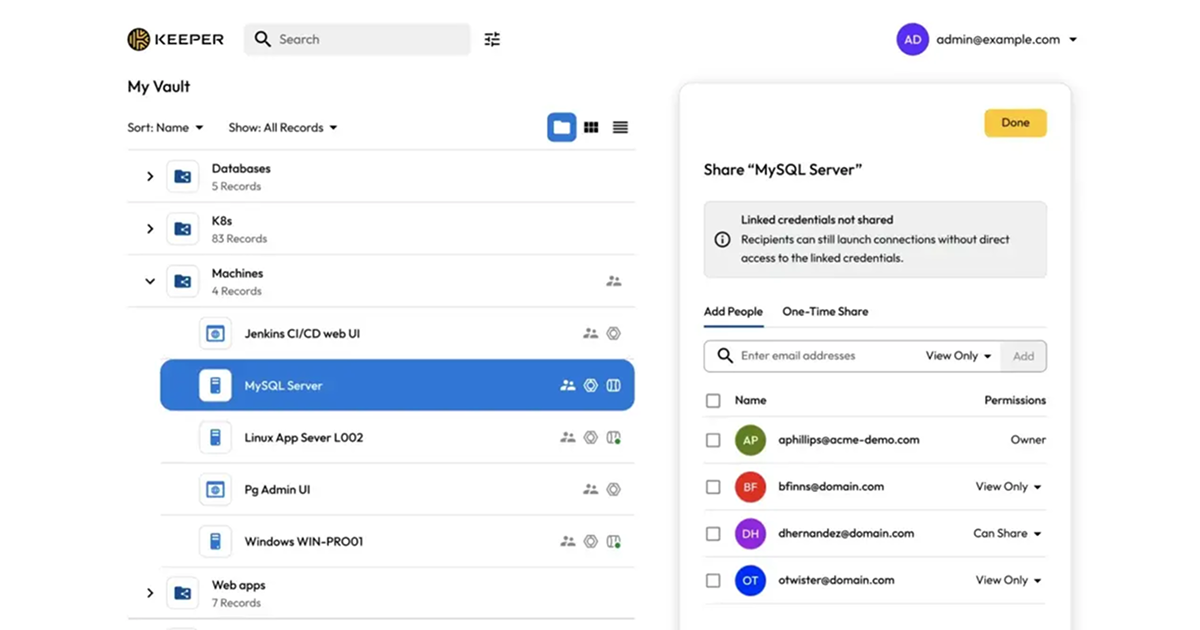Click the hexagon icon on Pg Admin UI row
1200x630 pixels.
click(614, 489)
